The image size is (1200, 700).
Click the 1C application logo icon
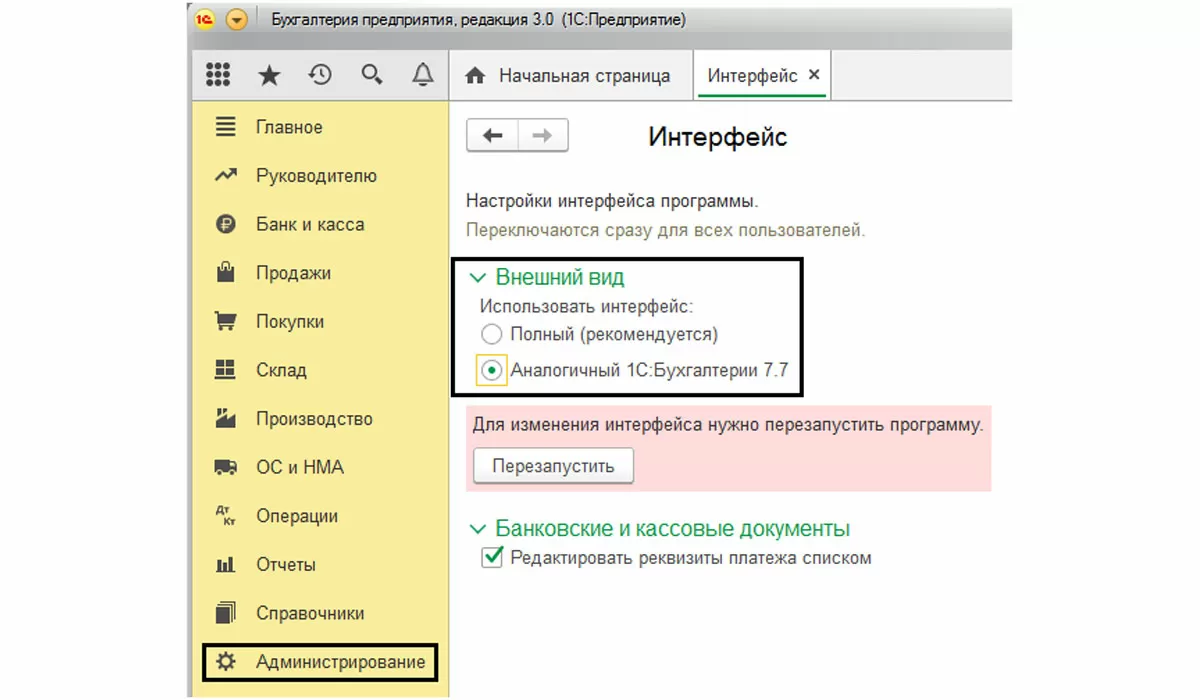(205, 20)
